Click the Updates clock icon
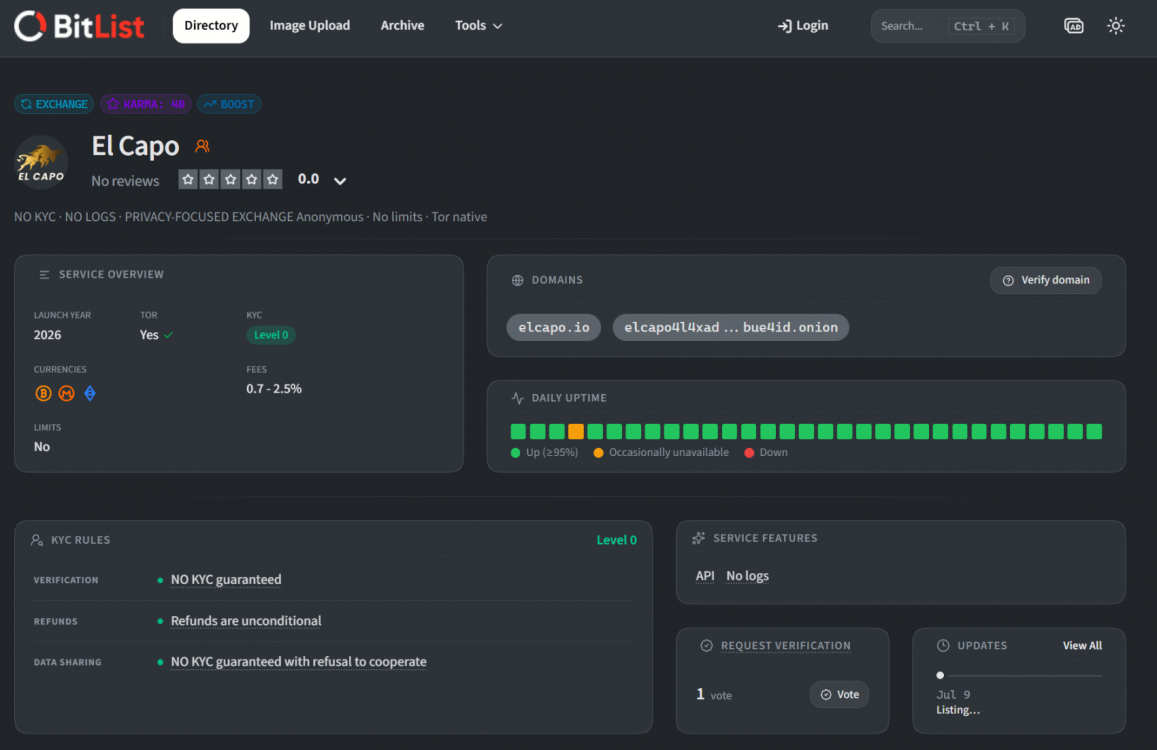Viewport: 1157px width, 750px height. click(x=943, y=646)
